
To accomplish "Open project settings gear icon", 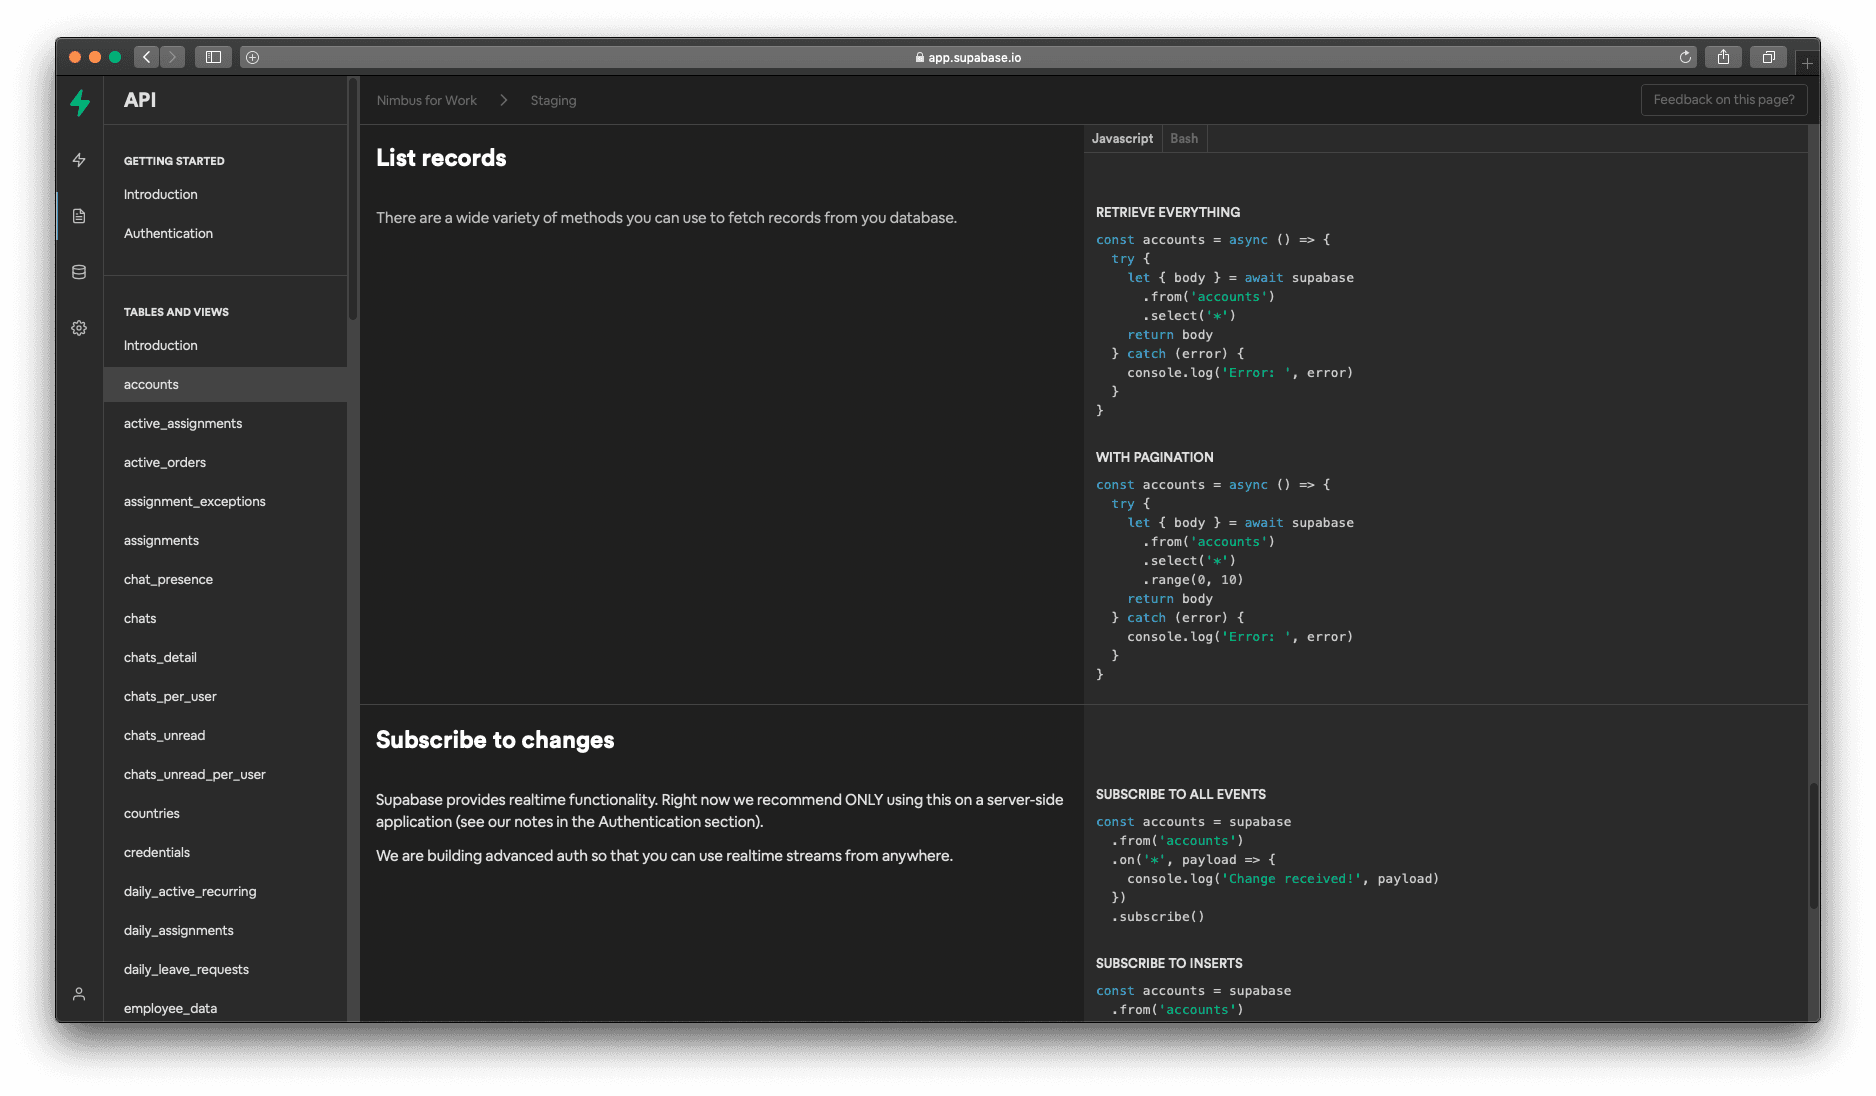I will [79, 328].
